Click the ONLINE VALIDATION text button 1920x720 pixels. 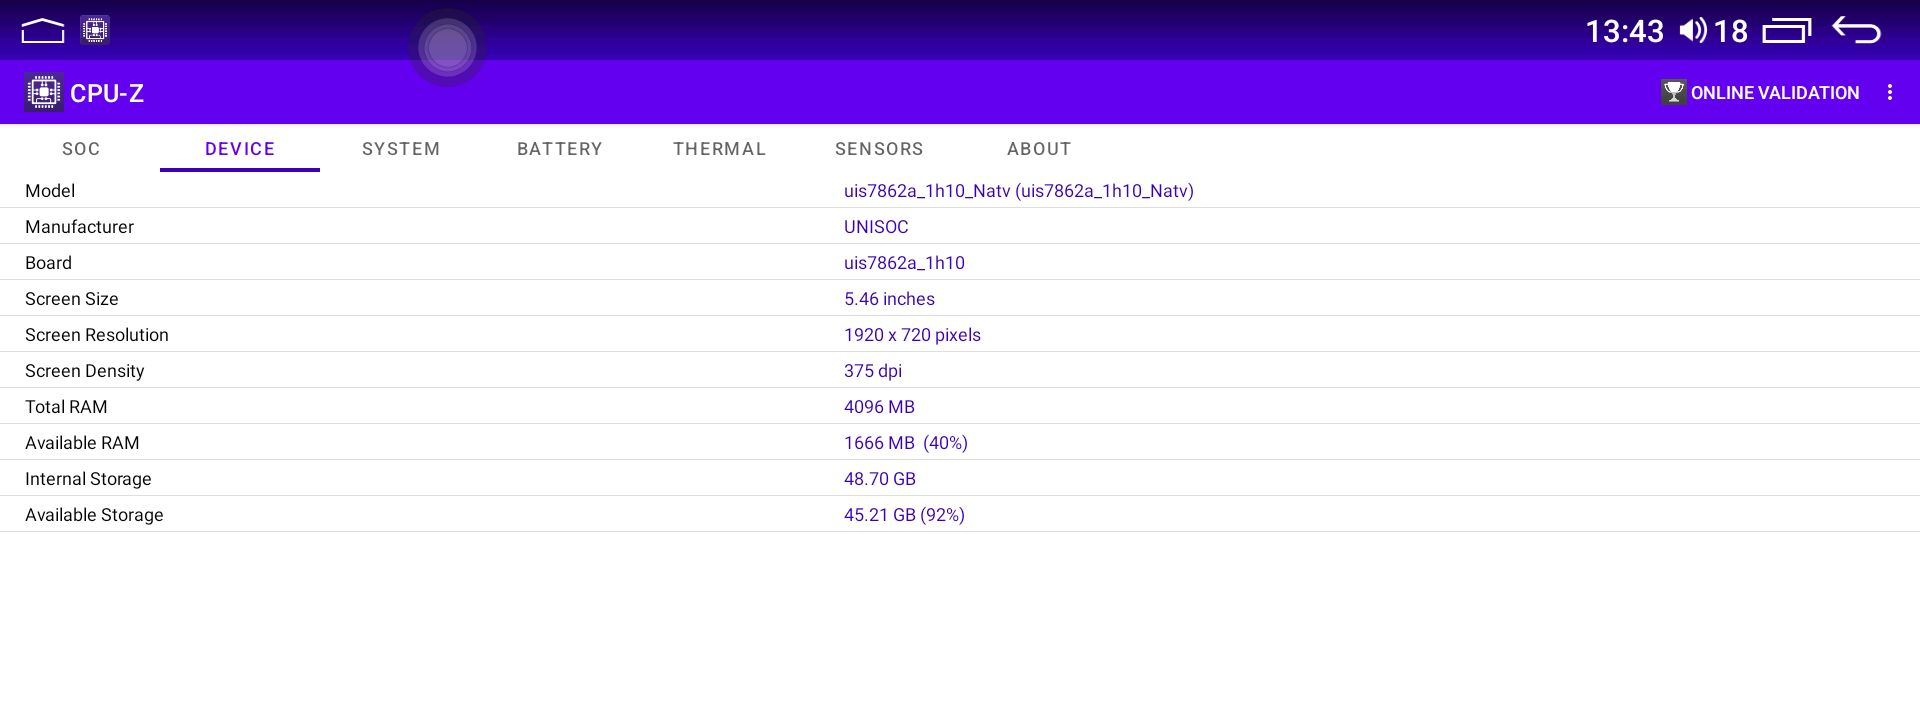click(x=1774, y=93)
